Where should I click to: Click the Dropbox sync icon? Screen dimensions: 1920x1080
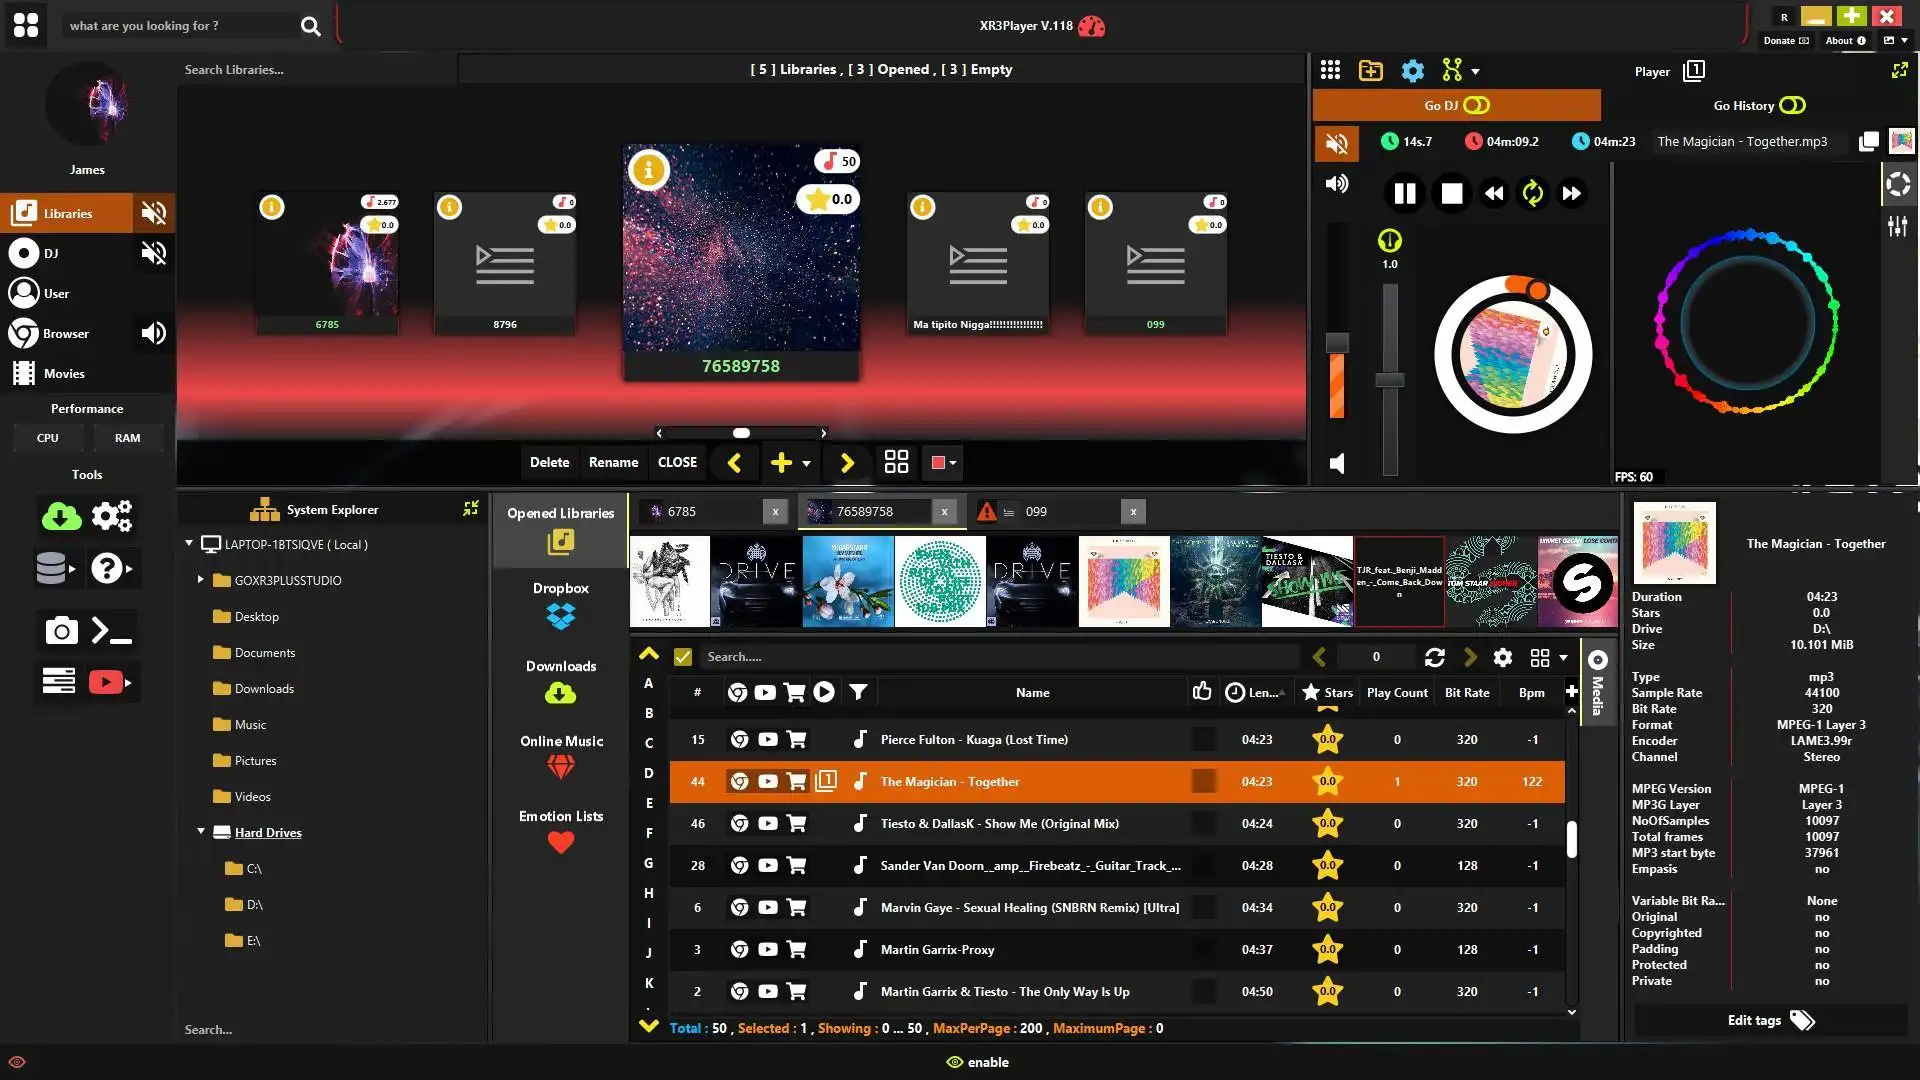[x=560, y=615]
